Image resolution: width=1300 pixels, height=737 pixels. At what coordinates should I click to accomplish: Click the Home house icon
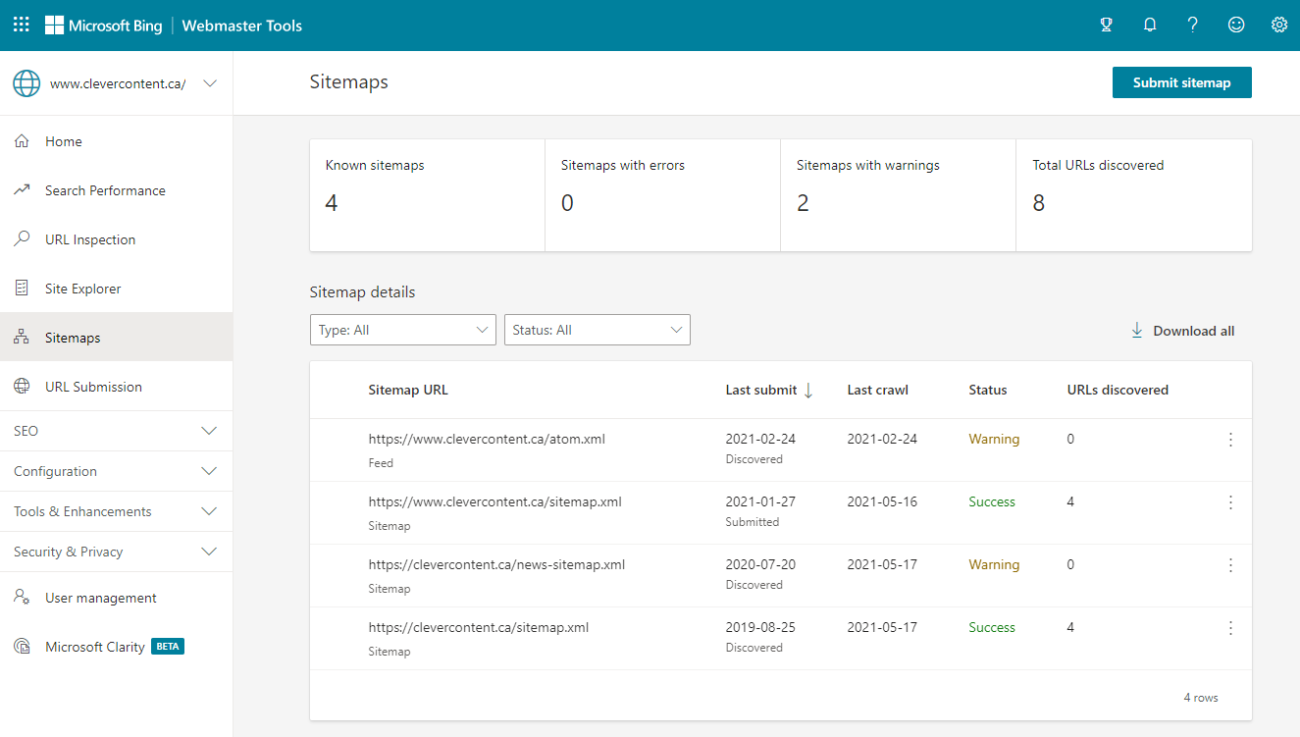tap(22, 141)
